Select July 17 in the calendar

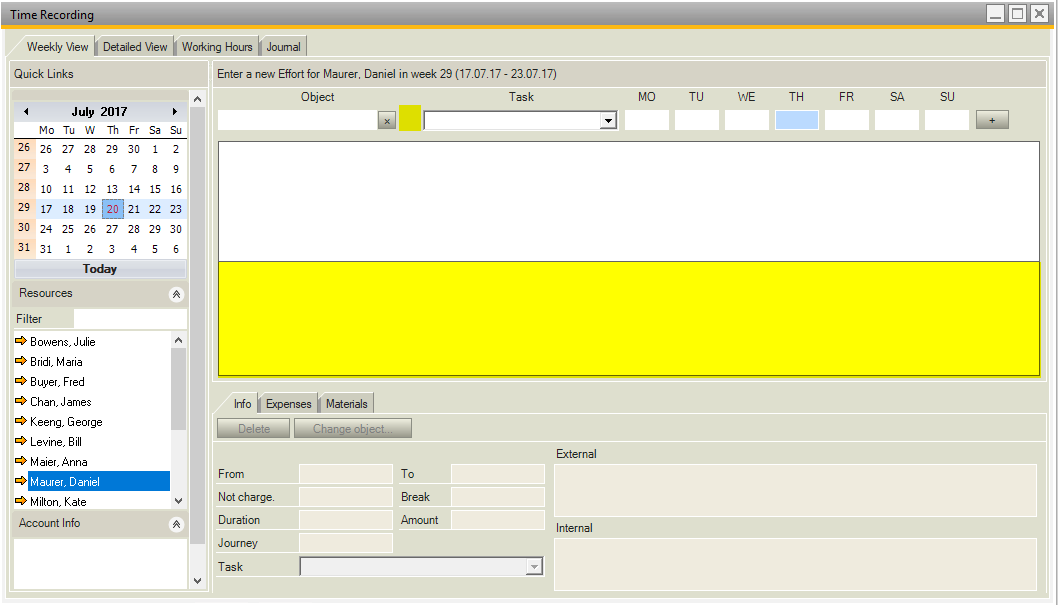[46, 209]
